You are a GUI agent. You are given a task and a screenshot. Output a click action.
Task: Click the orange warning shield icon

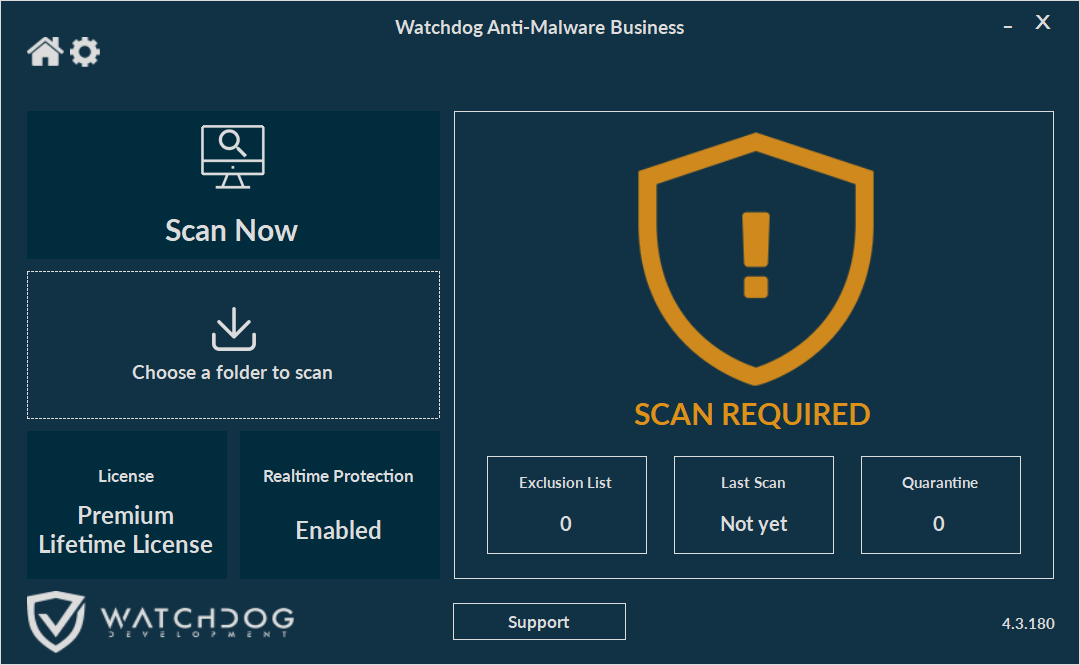coord(756,258)
